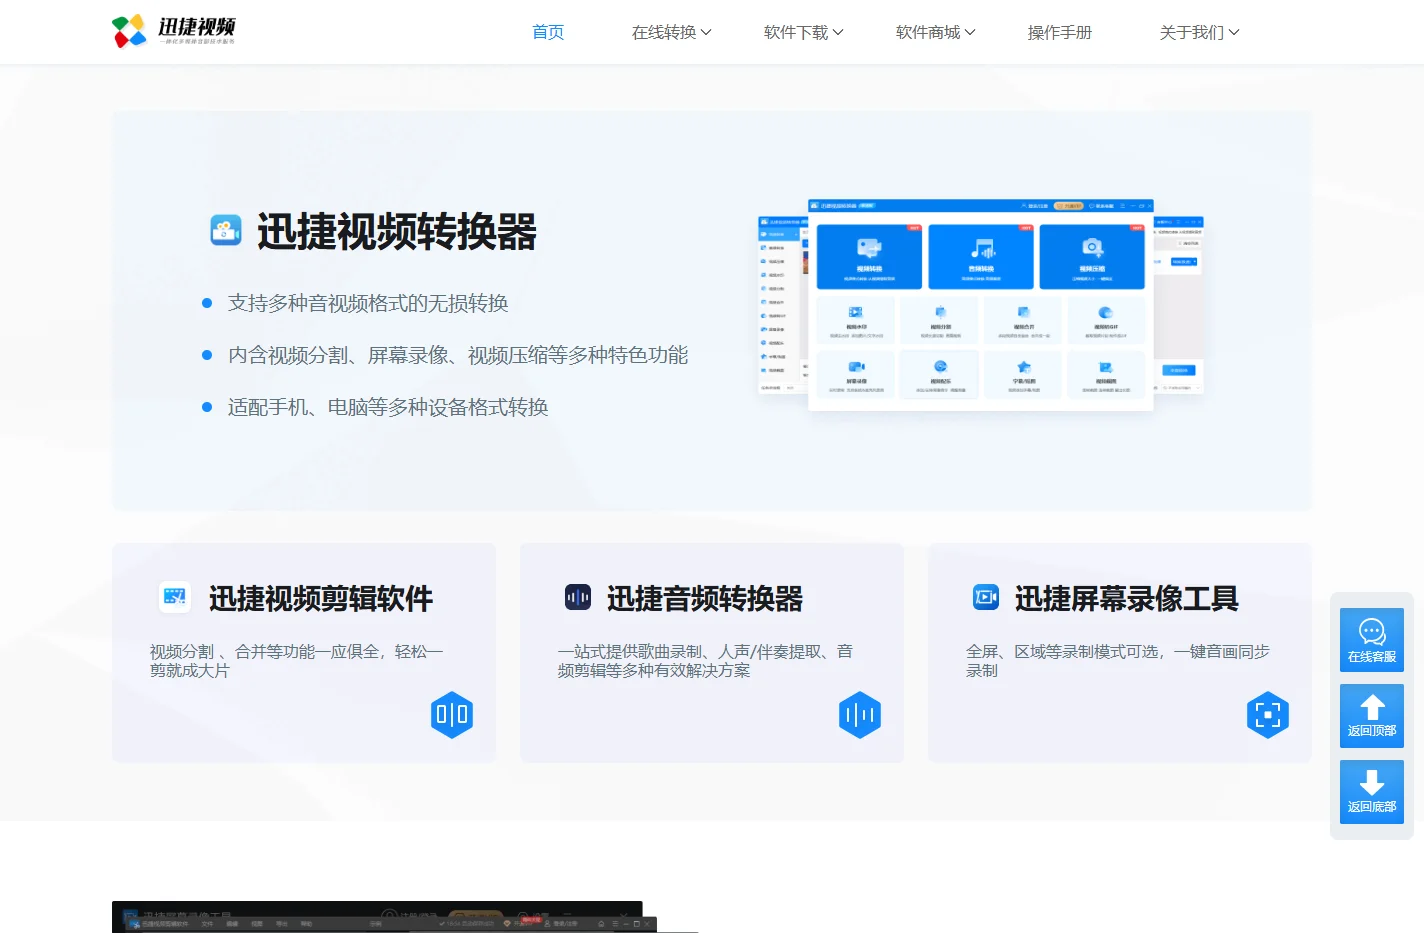Viewport: 1424px width, 933px height.
Task: Click text 适配手机、电脑等多种设备格式转换
Action: (388, 407)
